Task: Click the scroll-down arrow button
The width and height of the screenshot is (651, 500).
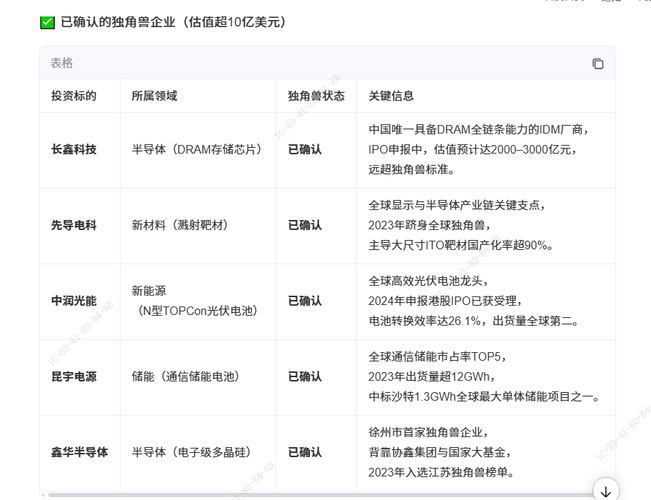Action: [x=606, y=491]
